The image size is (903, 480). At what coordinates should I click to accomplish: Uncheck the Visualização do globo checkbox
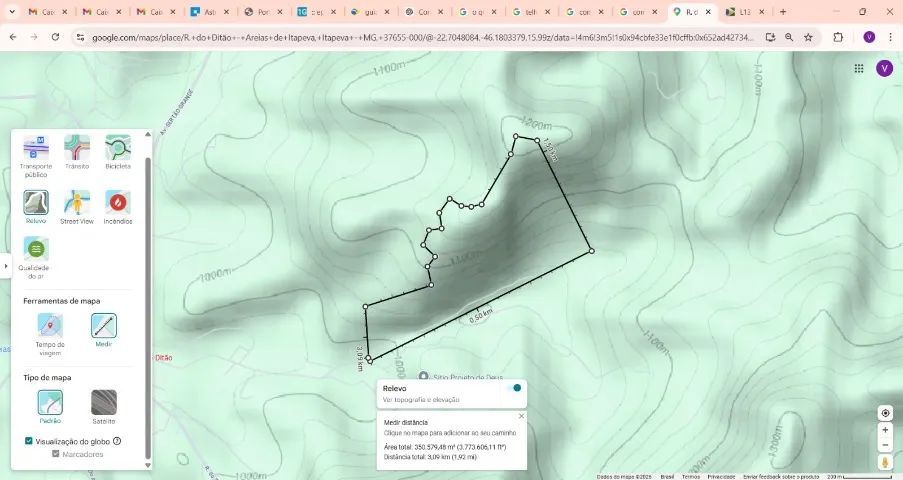point(29,441)
